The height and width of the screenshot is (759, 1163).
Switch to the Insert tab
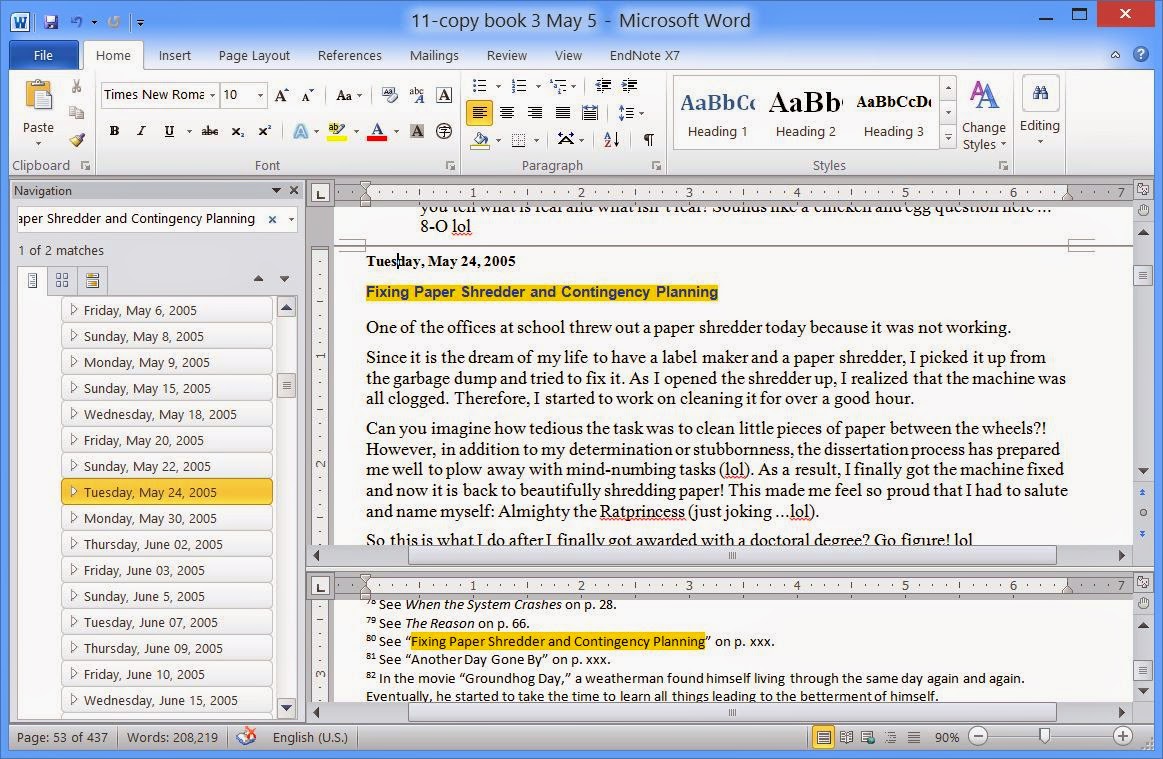[x=174, y=55]
